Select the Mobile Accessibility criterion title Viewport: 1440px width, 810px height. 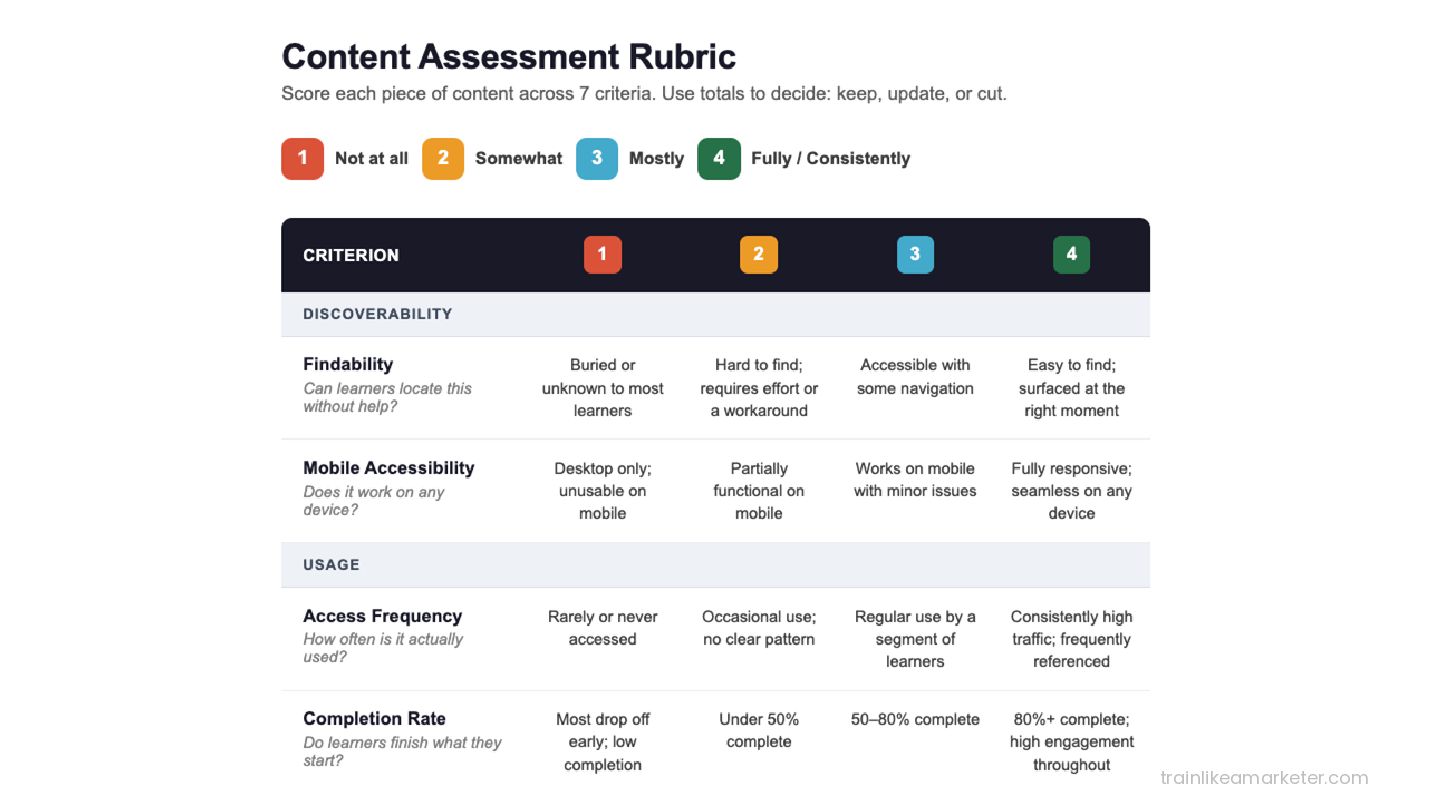(x=389, y=468)
